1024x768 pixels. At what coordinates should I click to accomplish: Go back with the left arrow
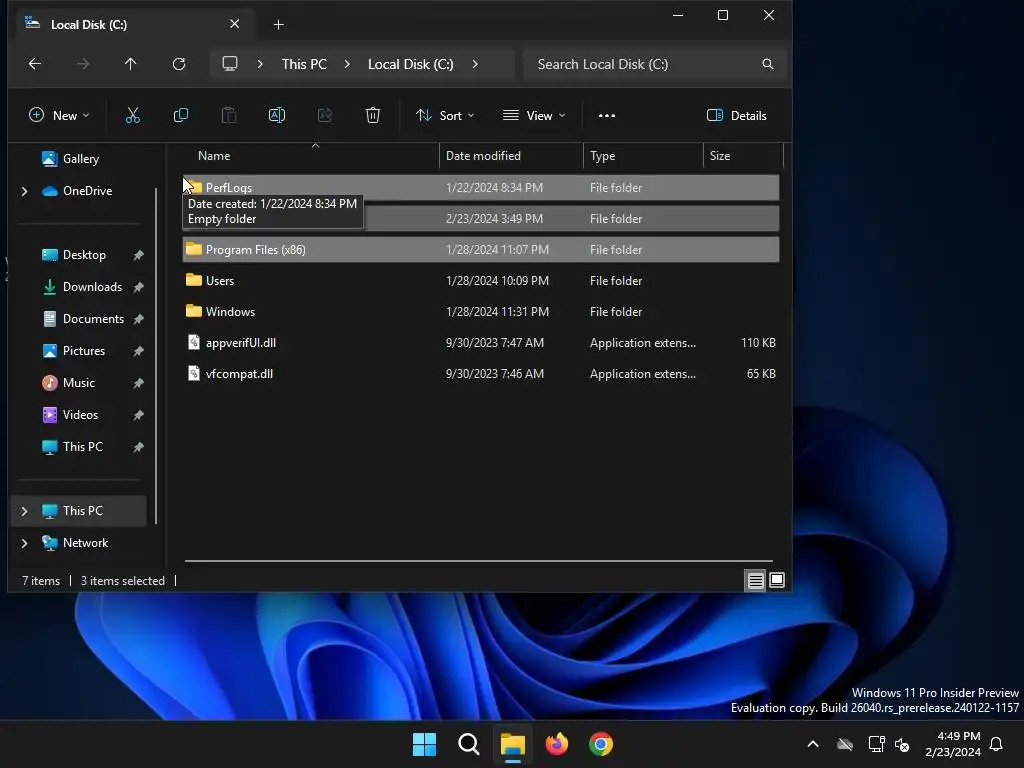(35, 64)
